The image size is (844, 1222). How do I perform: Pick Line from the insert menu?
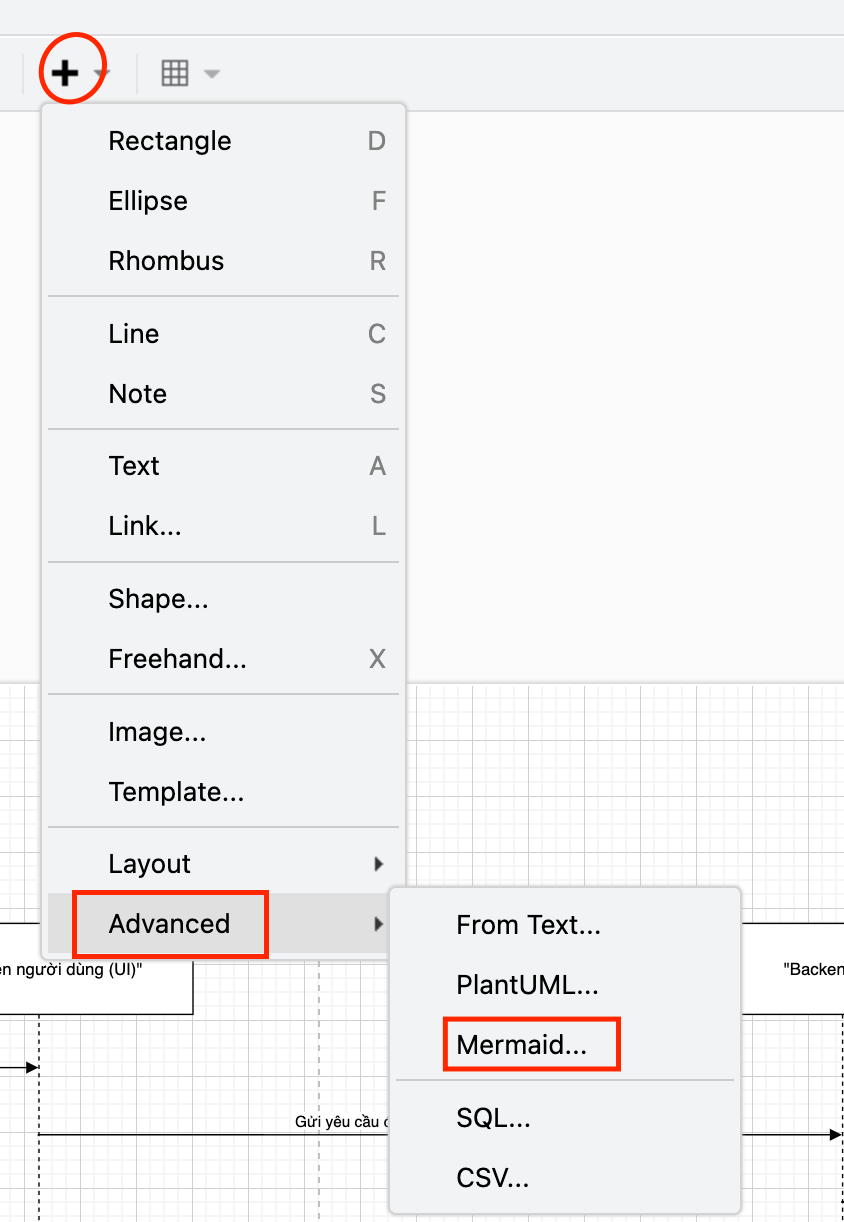tap(134, 334)
